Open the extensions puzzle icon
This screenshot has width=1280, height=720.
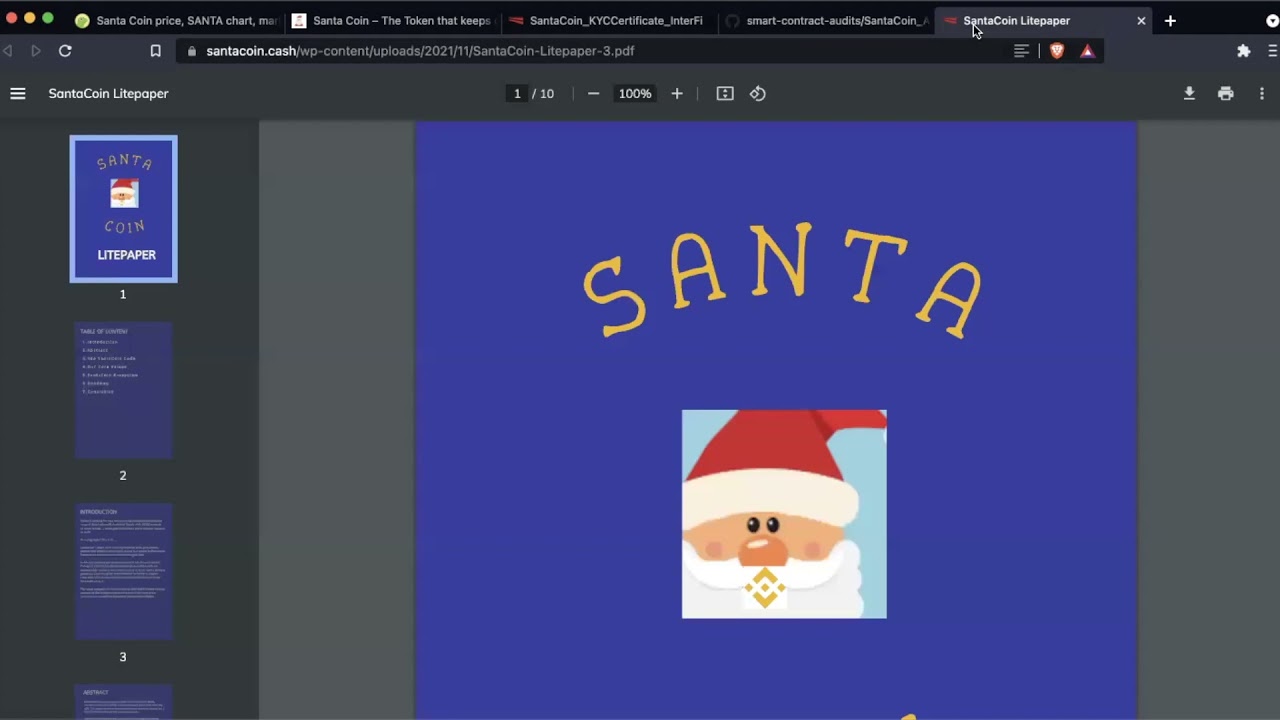pyautogui.click(x=1244, y=51)
